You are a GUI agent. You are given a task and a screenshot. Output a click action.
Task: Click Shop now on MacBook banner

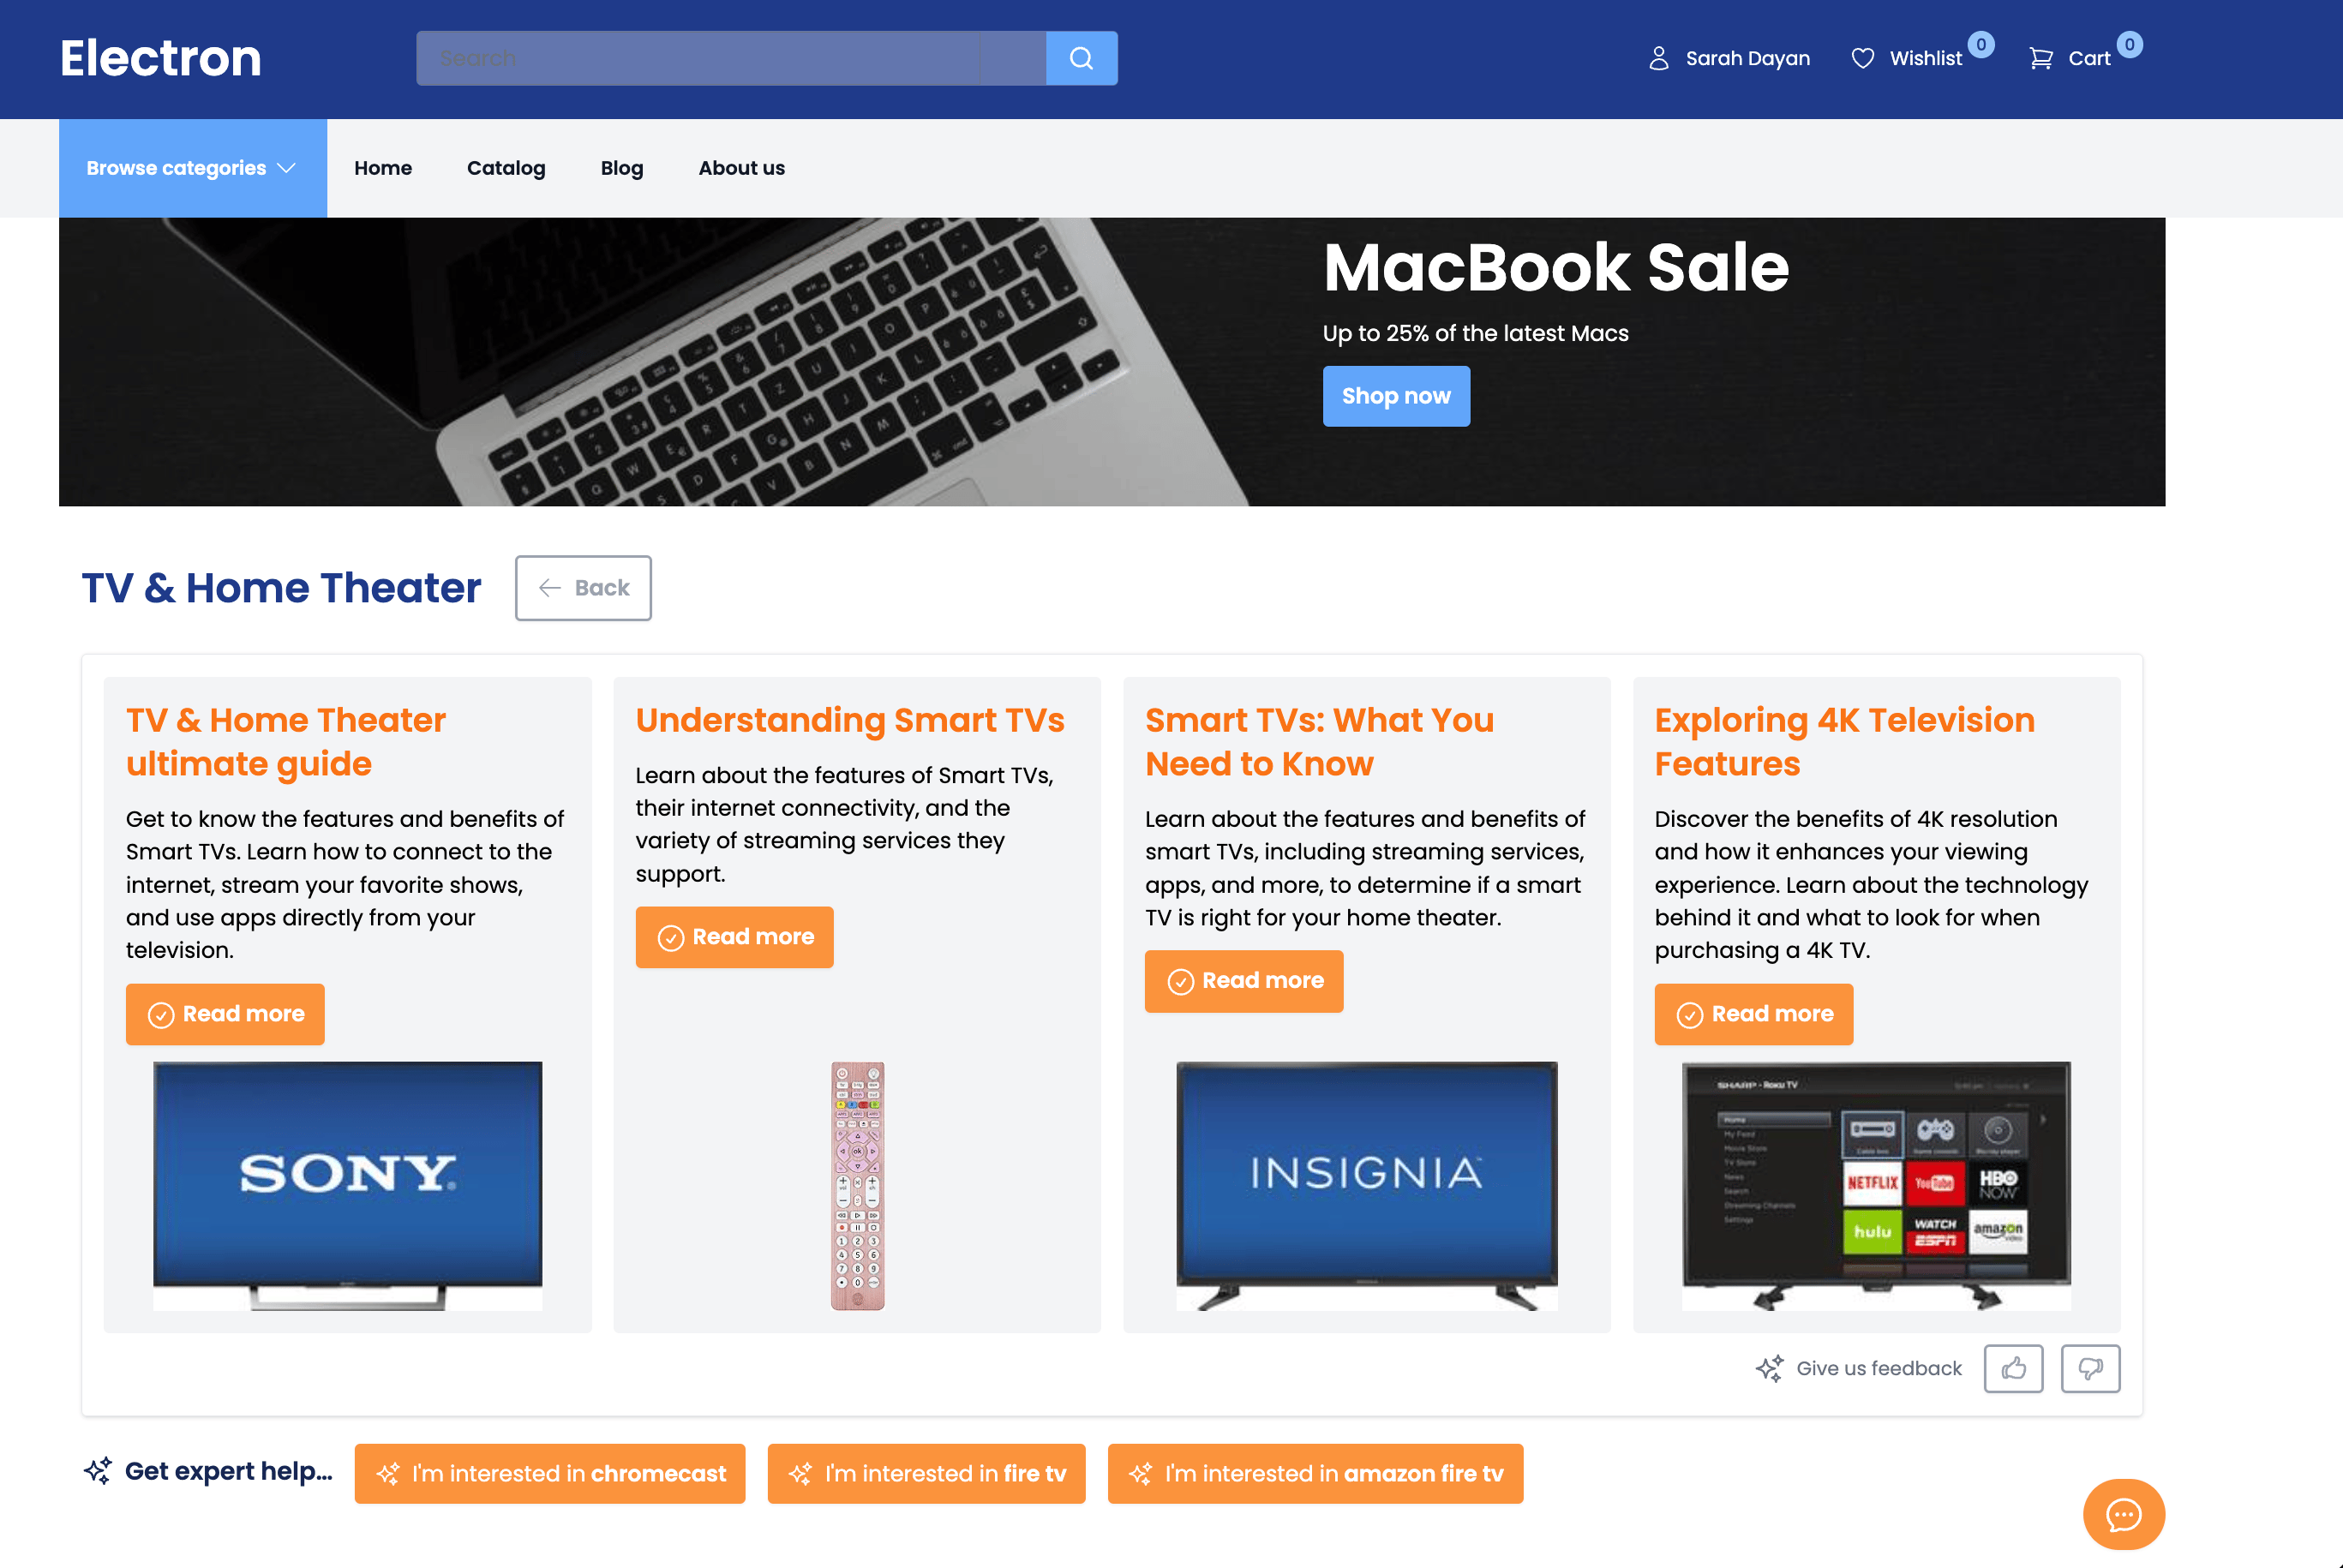(x=1396, y=396)
